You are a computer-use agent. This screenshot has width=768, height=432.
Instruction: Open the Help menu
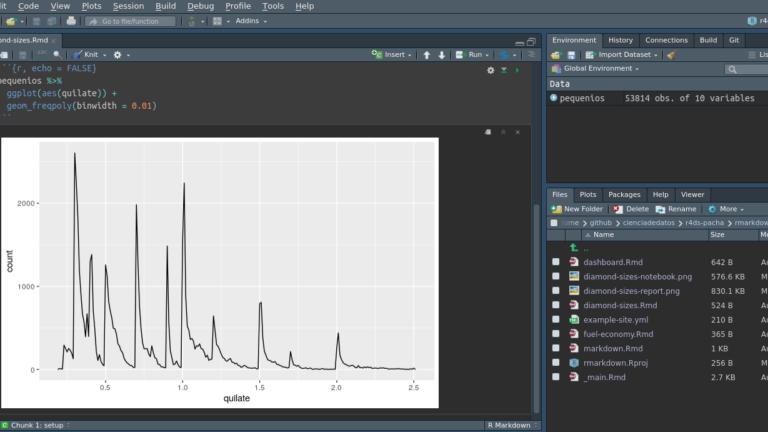click(304, 6)
